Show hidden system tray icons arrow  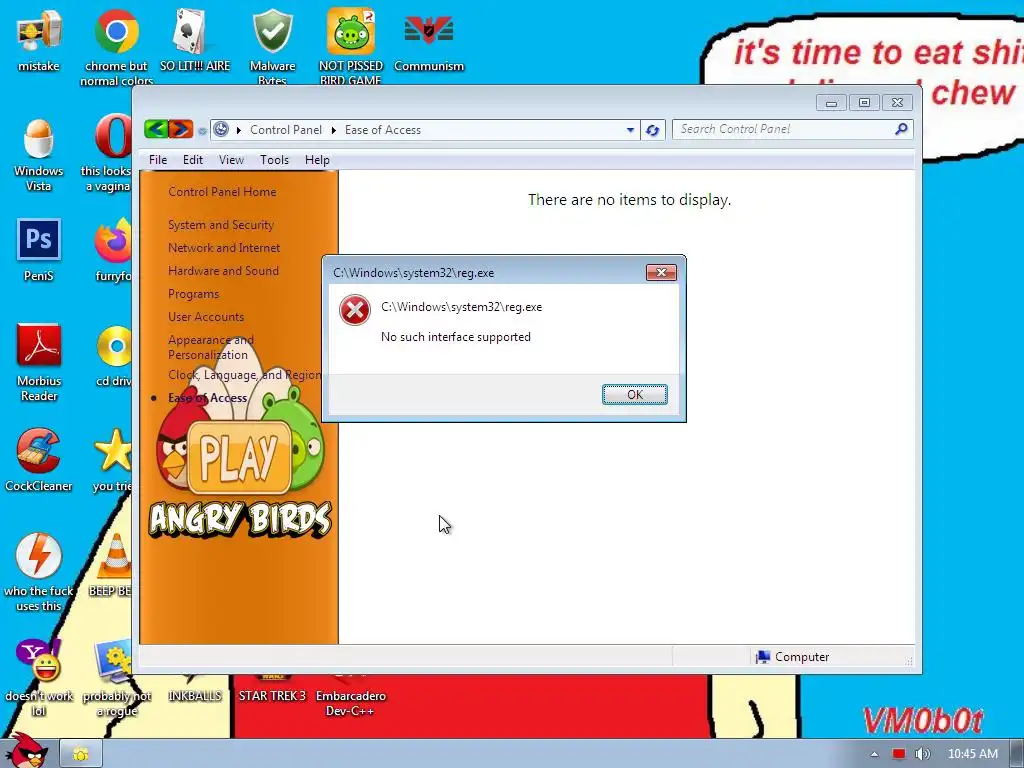[874, 754]
